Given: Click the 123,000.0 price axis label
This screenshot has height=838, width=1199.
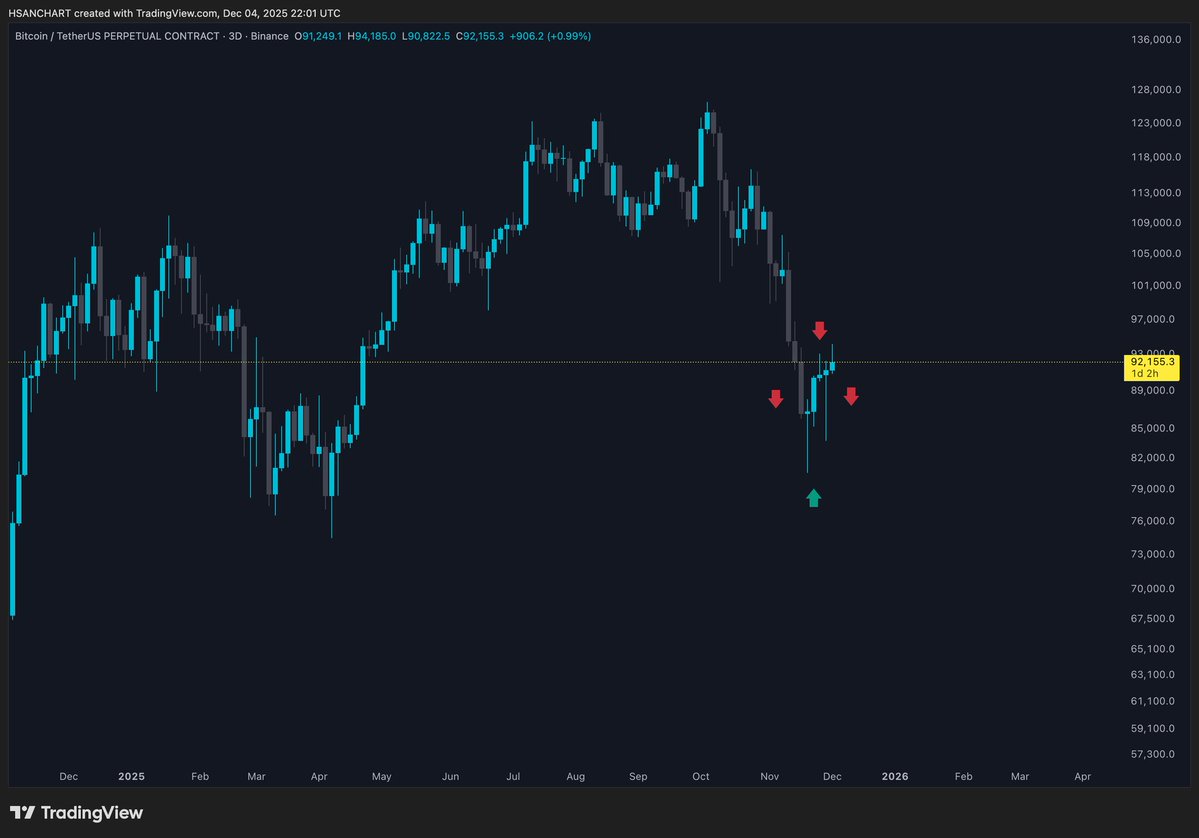Looking at the screenshot, I should coord(1156,123).
